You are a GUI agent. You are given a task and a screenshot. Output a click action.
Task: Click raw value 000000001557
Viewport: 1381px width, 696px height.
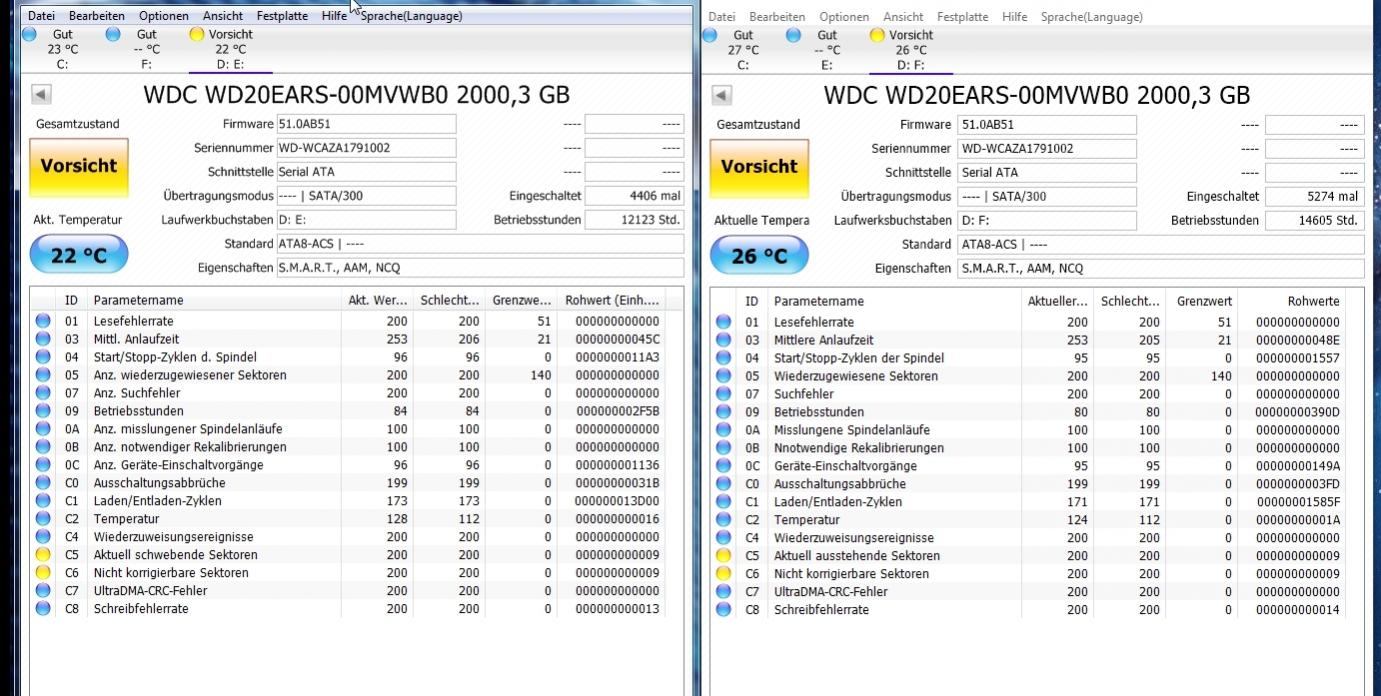pyautogui.click(x=1297, y=358)
